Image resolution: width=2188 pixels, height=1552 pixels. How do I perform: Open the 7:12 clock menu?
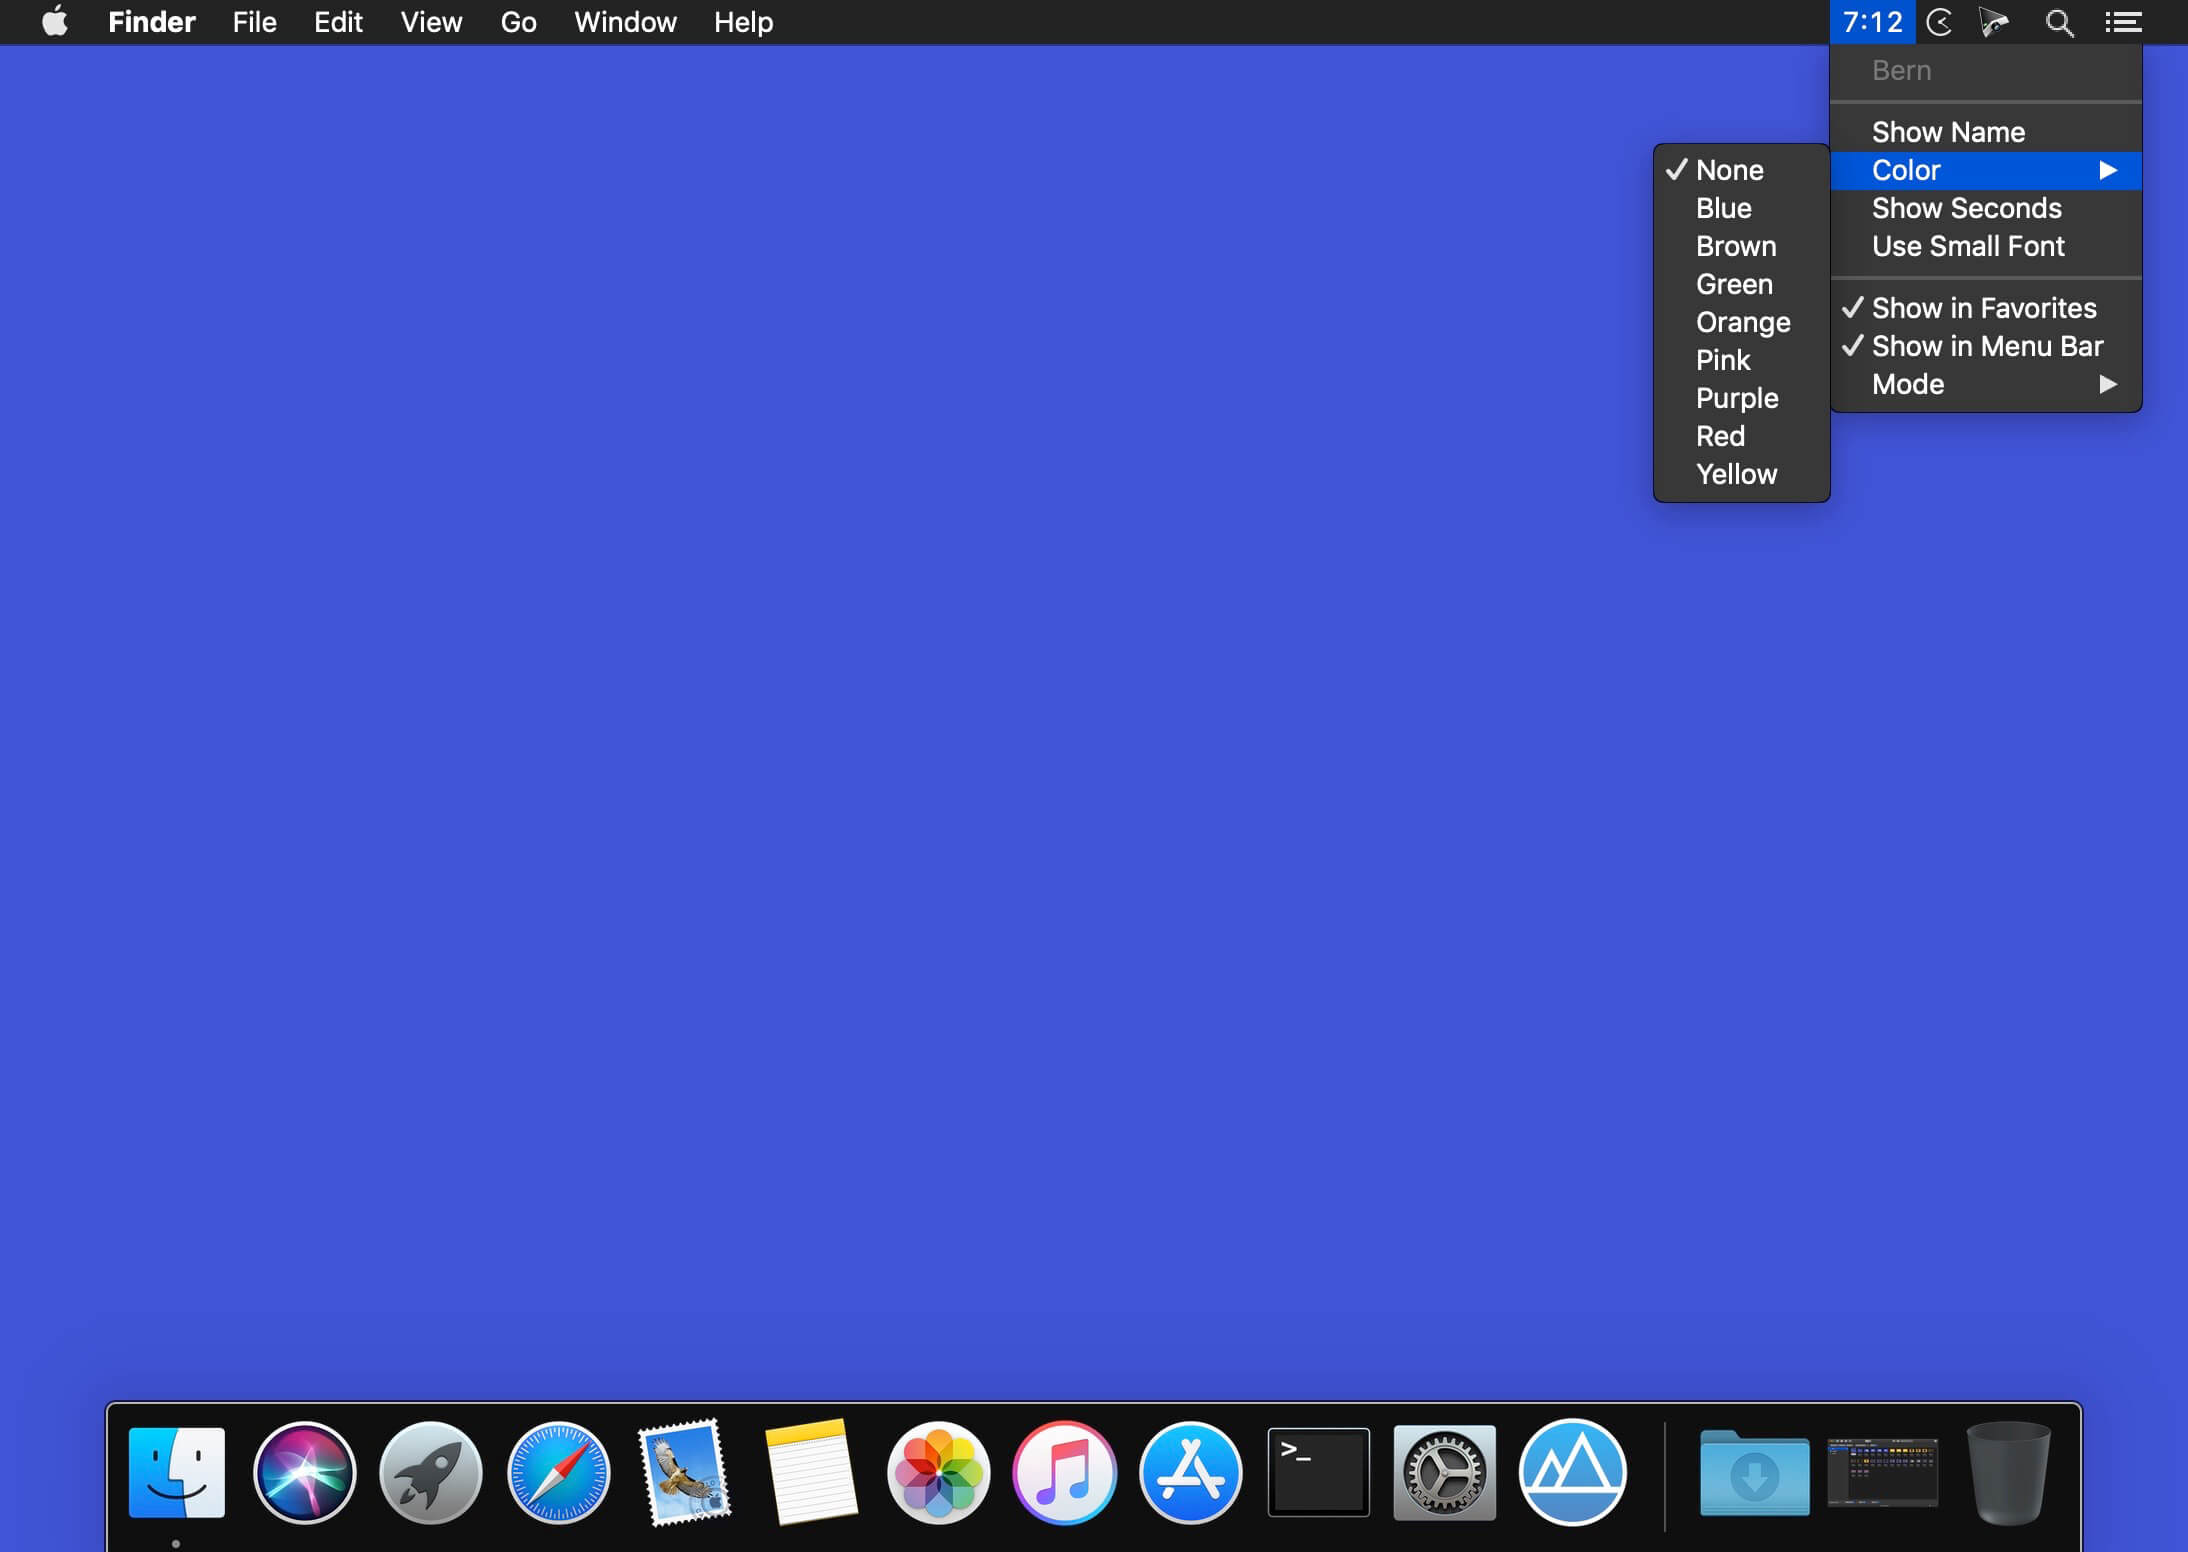1872,22
